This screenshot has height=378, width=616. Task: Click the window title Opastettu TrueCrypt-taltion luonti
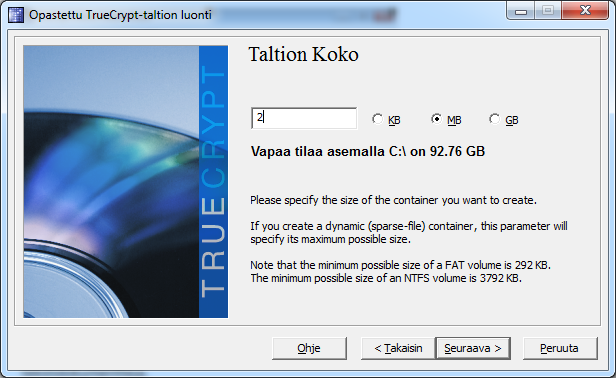[x=120, y=15]
